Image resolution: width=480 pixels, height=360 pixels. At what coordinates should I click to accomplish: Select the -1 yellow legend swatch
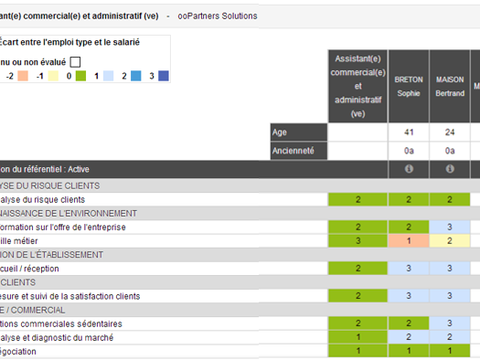click(53, 76)
